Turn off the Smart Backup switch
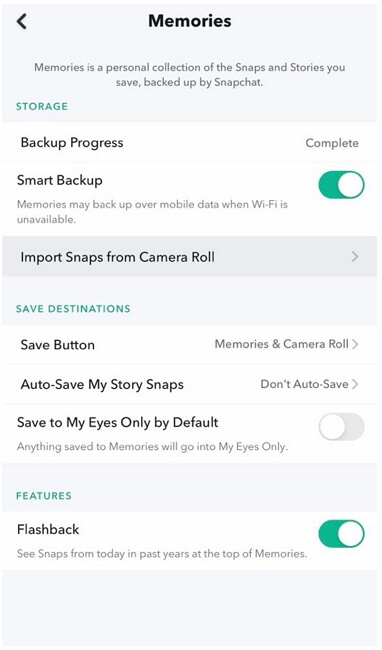This screenshot has height=650, width=382. coord(341,184)
